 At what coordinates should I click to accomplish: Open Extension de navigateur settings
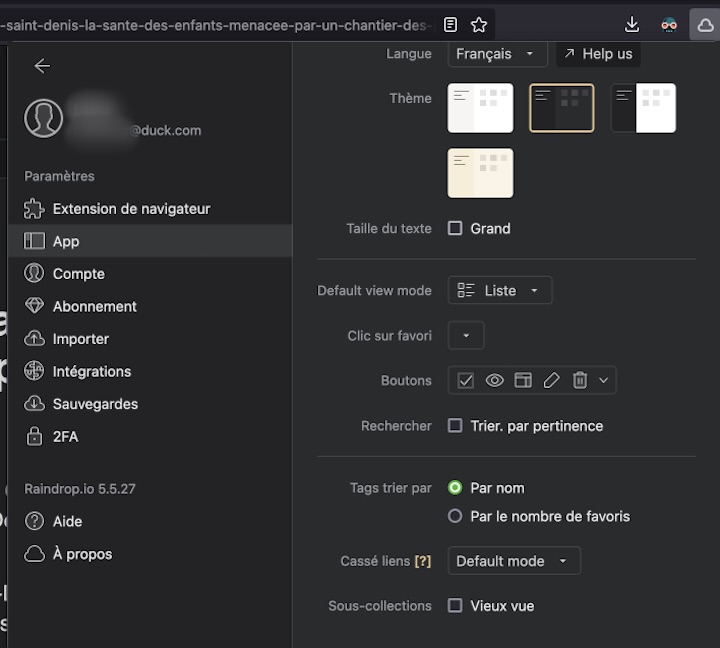click(131, 209)
